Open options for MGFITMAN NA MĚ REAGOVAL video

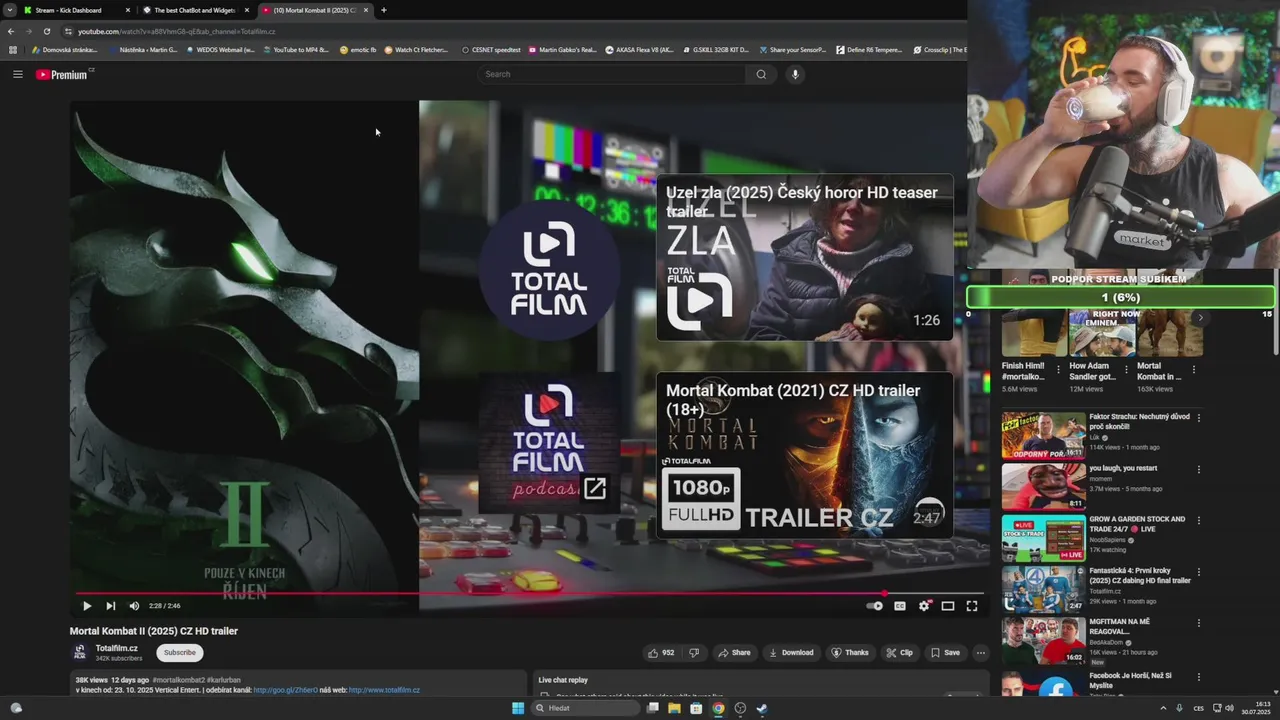coord(1199,624)
